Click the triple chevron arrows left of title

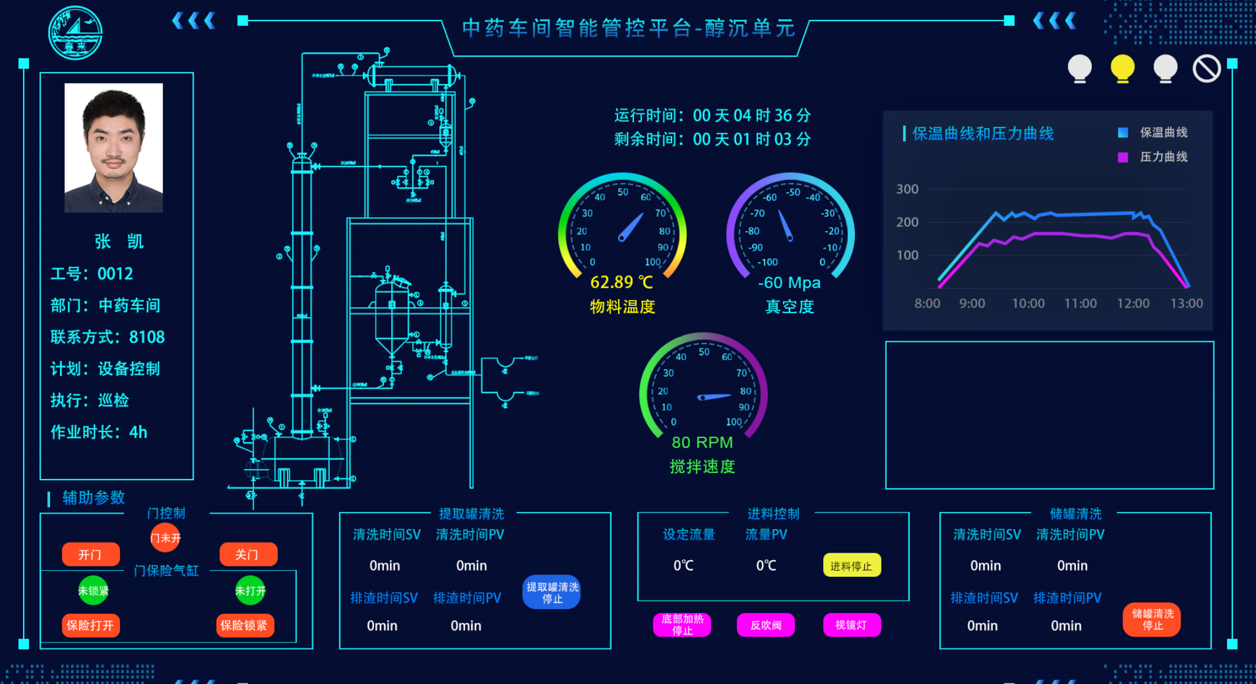[193, 21]
